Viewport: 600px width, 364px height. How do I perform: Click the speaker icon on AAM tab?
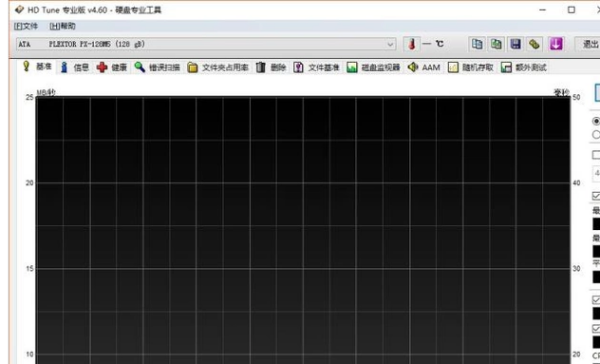pos(412,67)
